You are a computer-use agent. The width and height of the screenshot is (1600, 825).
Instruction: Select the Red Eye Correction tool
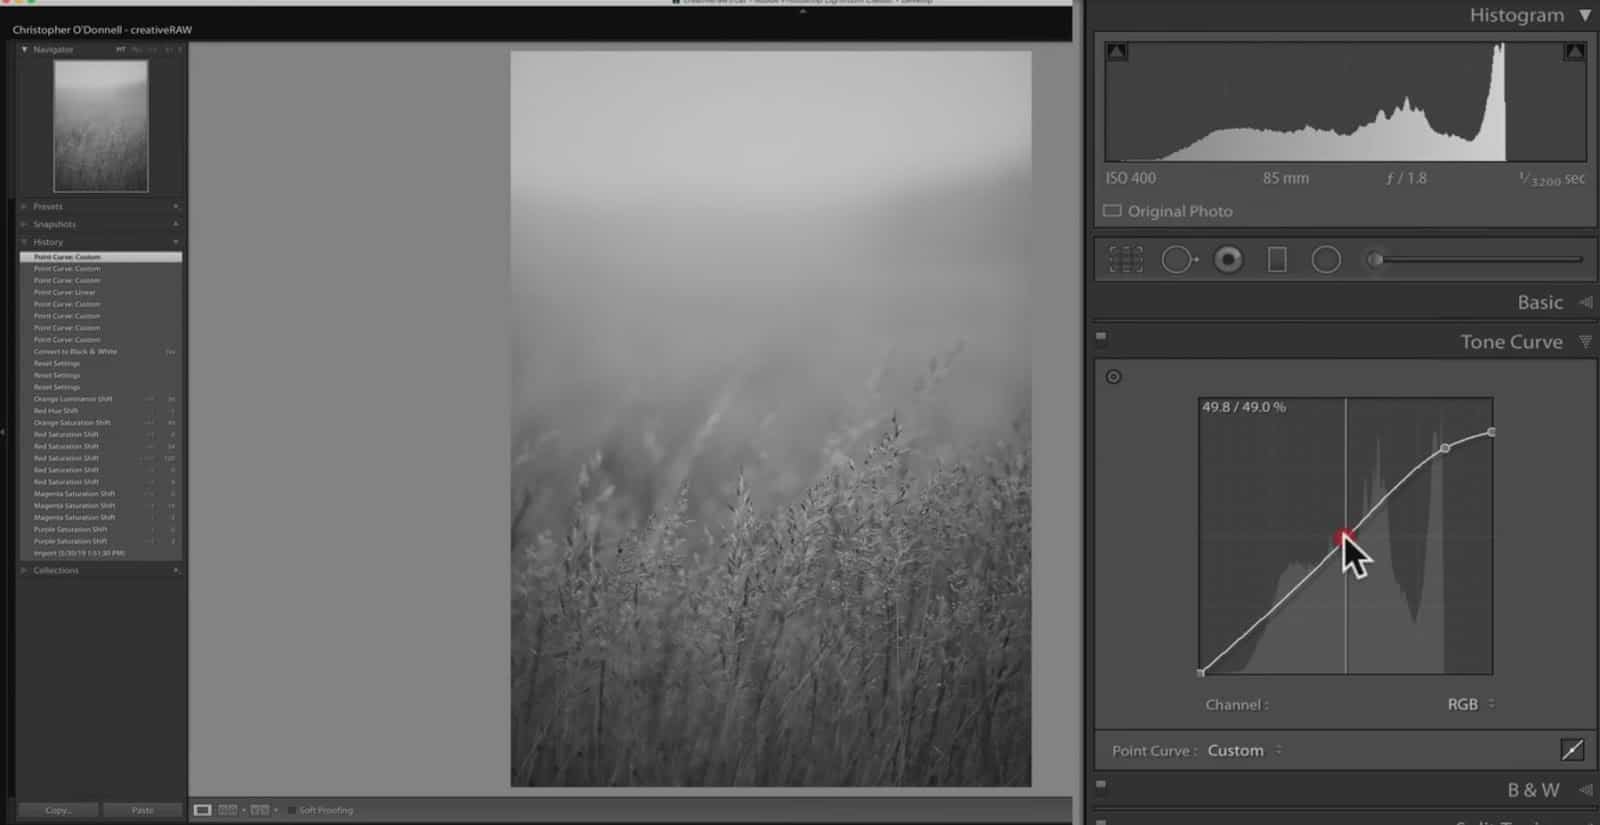(1228, 260)
